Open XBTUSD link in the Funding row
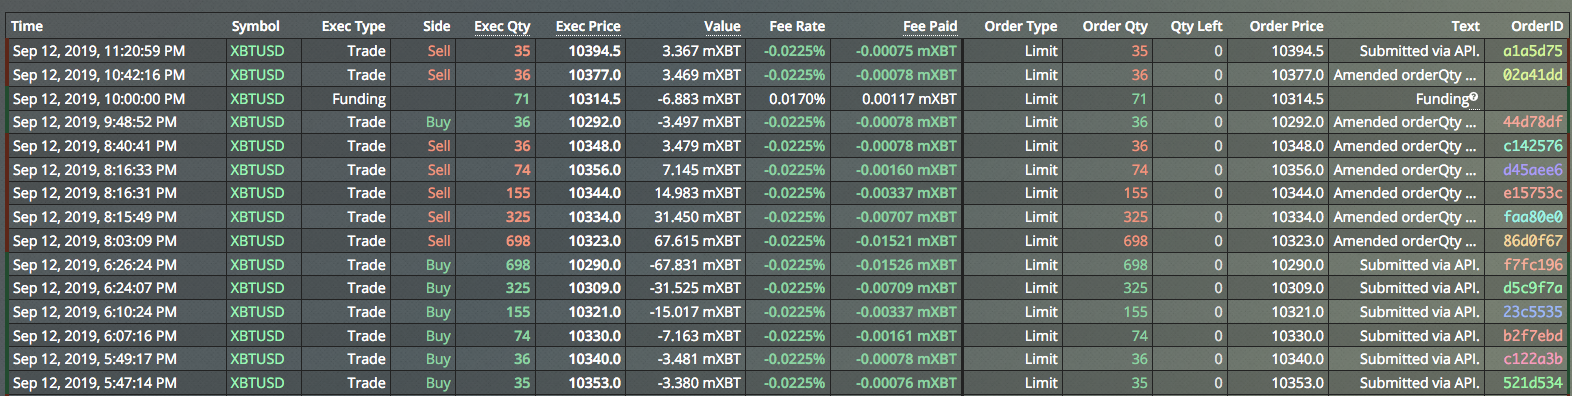Viewport: 1572px width, 396px height. click(x=257, y=99)
